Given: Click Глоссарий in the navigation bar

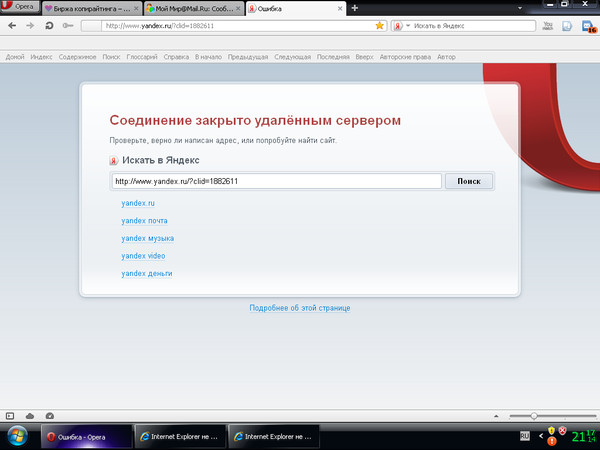Looking at the screenshot, I should click(142, 57).
